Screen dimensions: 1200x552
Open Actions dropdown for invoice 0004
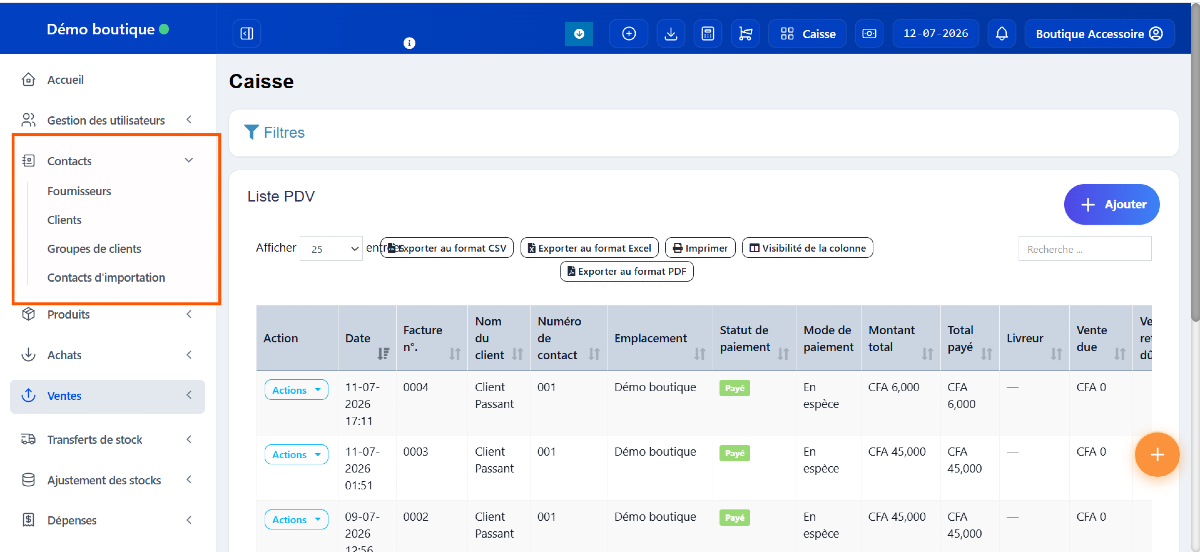296,390
